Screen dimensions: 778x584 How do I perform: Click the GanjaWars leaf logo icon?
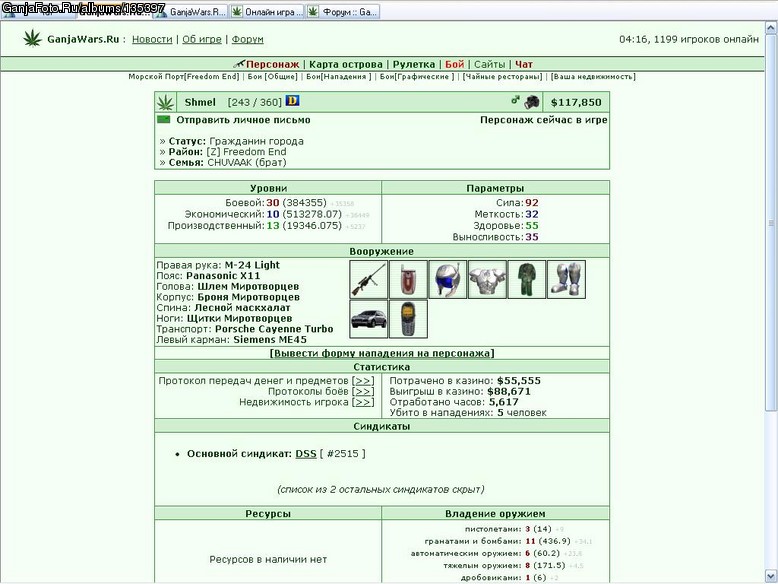click(x=33, y=39)
